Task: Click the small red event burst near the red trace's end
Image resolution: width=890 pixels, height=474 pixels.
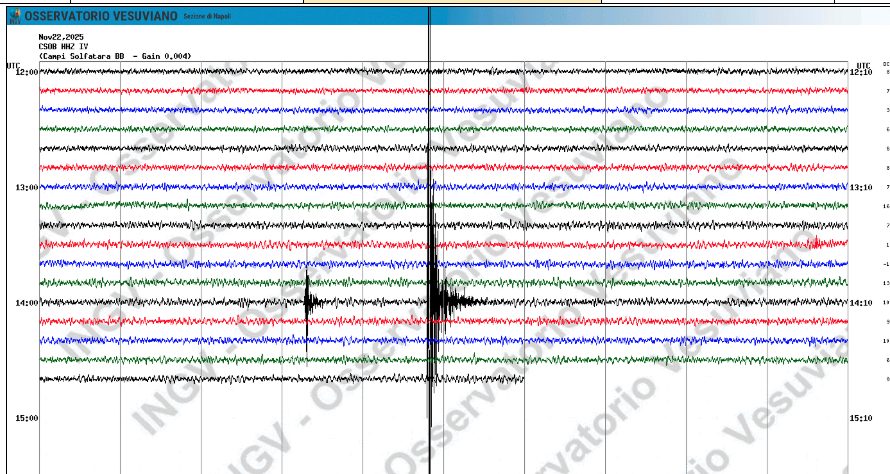Action: click(x=816, y=244)
